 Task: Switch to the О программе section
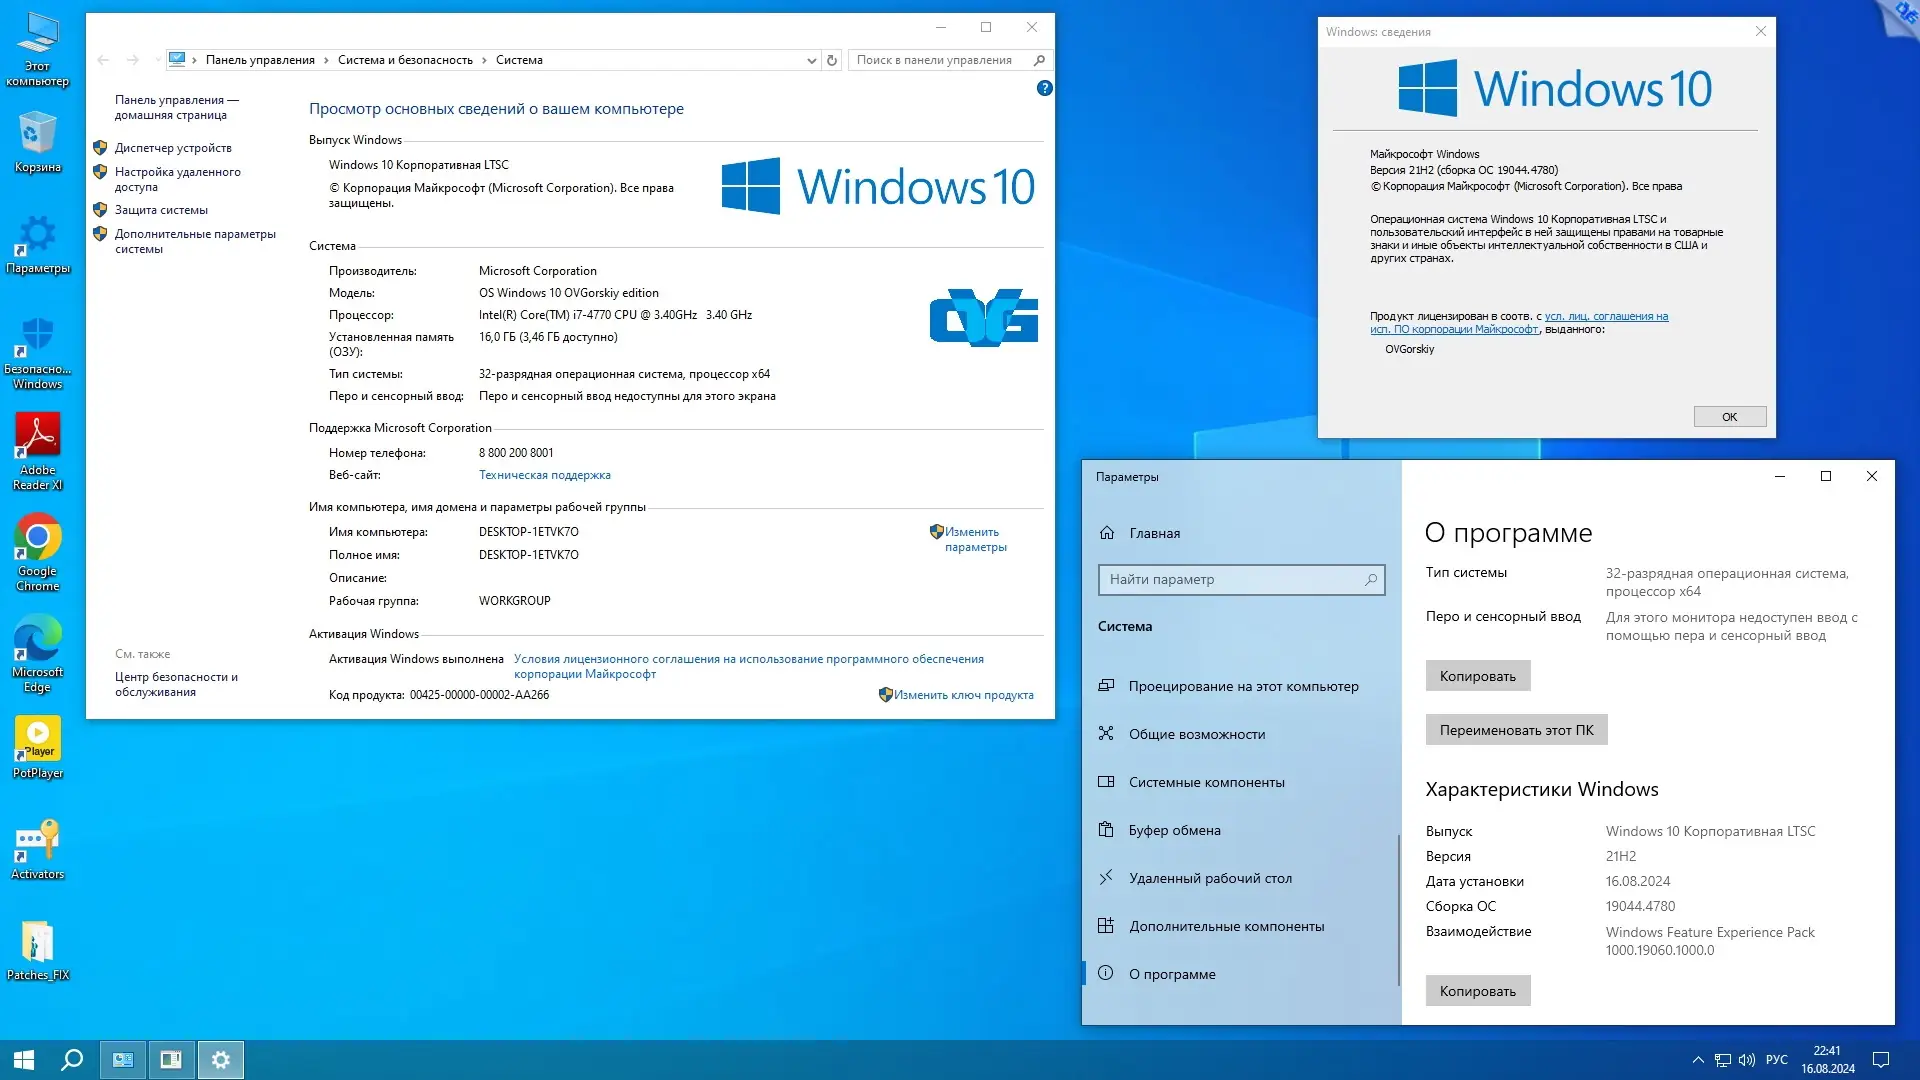1172,973
